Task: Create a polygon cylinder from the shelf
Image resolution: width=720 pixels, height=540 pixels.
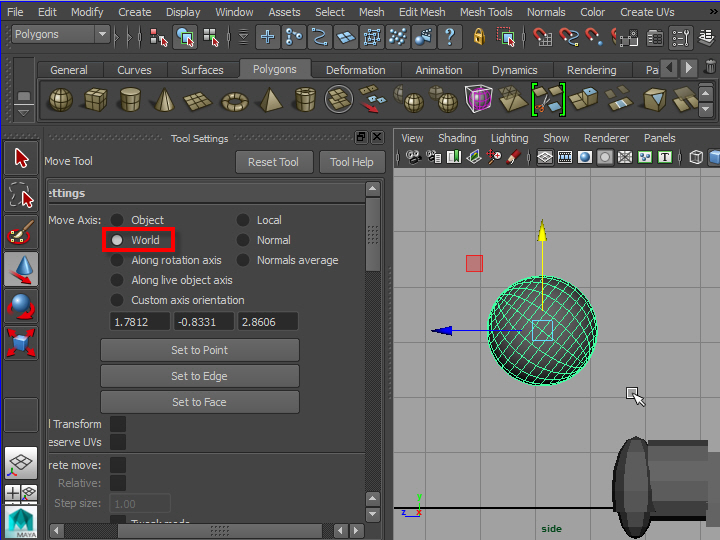Action: pyautogui.click(x=130, y=99)
